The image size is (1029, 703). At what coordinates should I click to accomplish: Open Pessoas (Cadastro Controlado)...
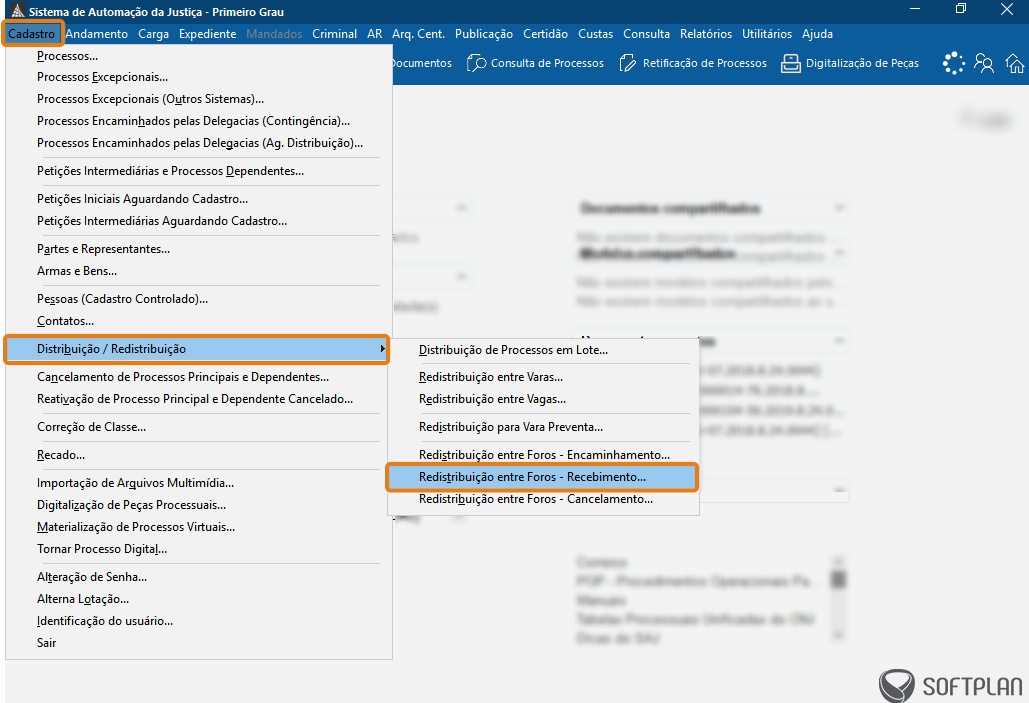pos(199,299)
